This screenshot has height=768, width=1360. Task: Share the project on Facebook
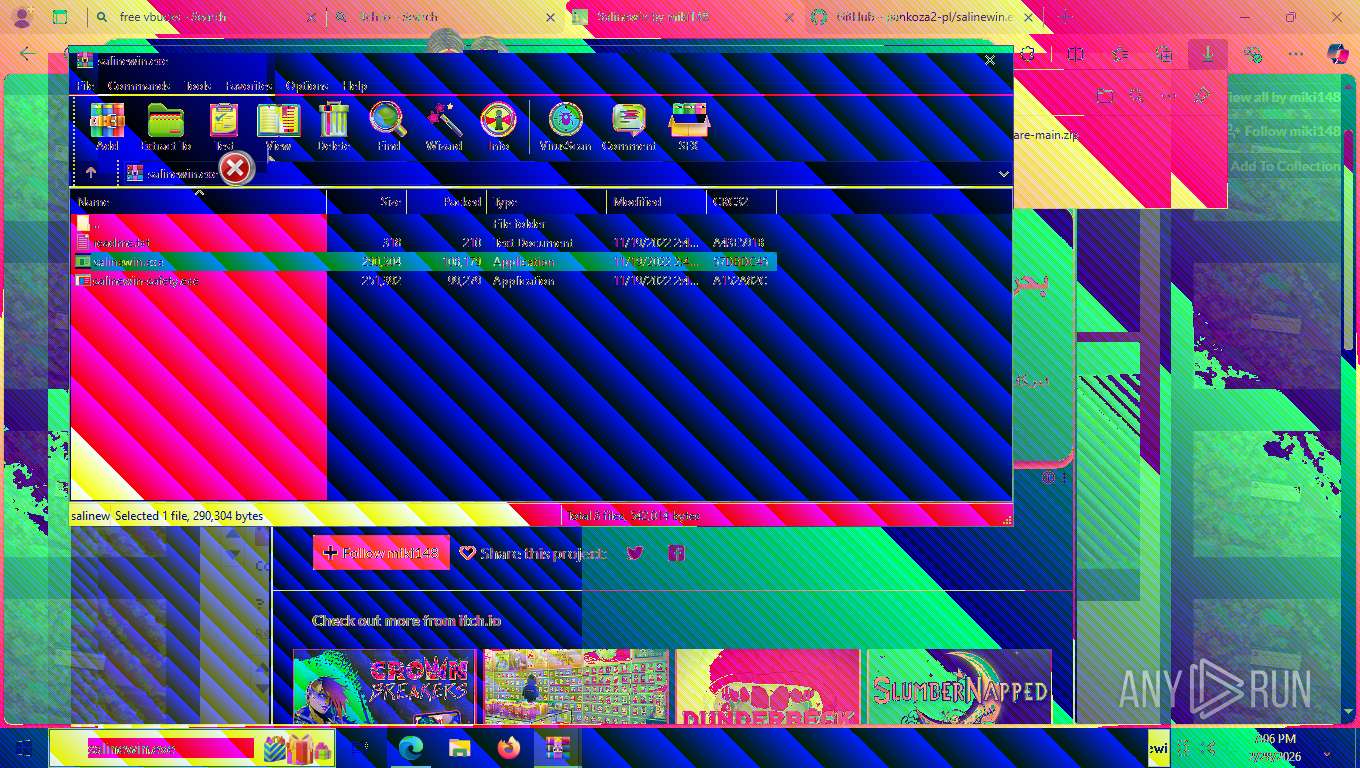click(676, 553)
